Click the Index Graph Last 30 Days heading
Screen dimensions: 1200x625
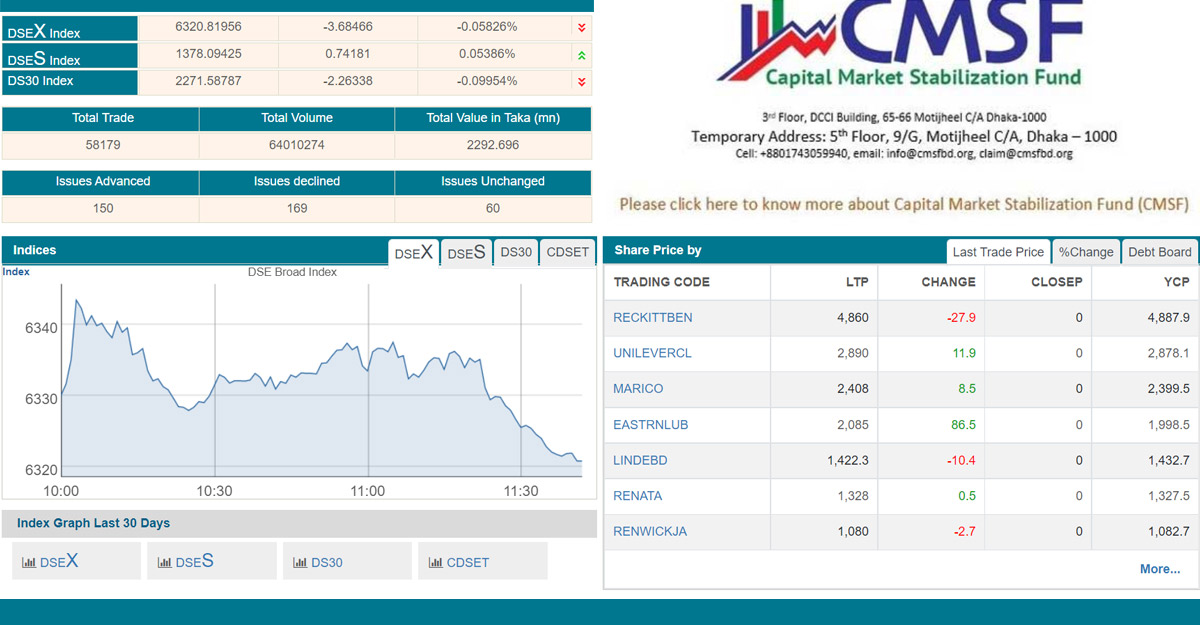click(x=94, y=524)
